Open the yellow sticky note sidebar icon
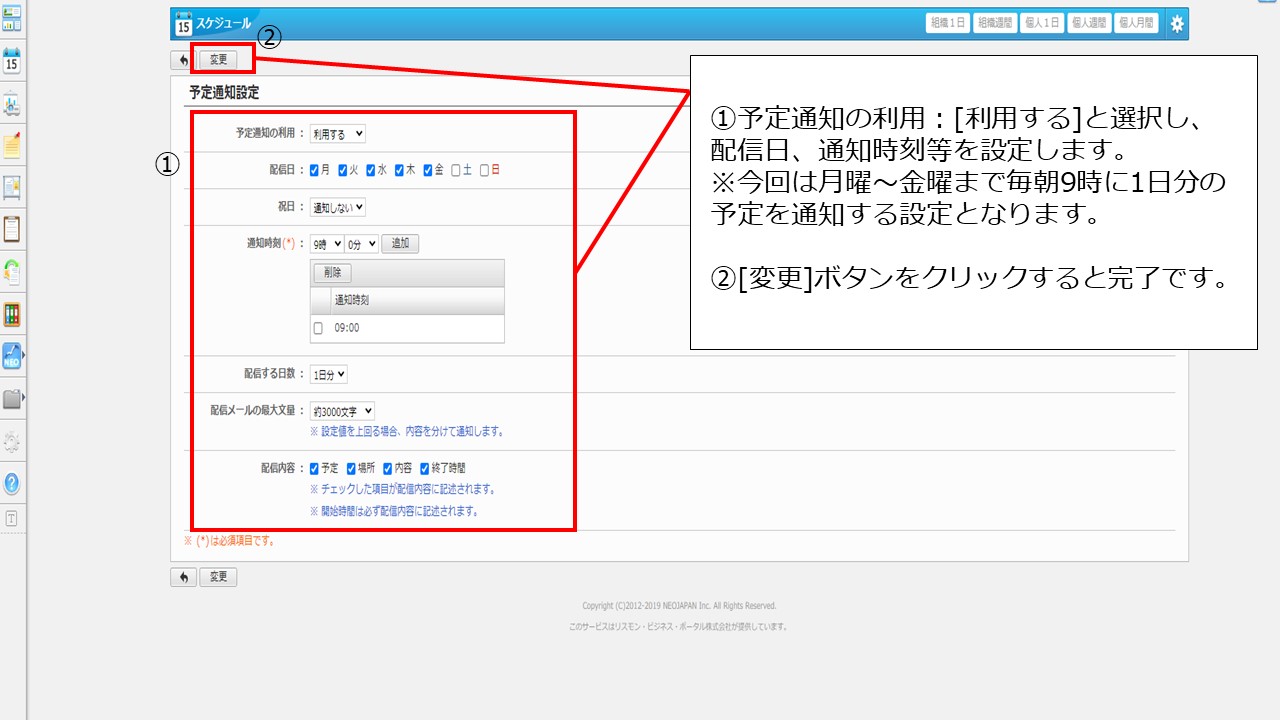The width and height of the screenshot is (1280, 720). pyautogui.click(x=12, y=145)
